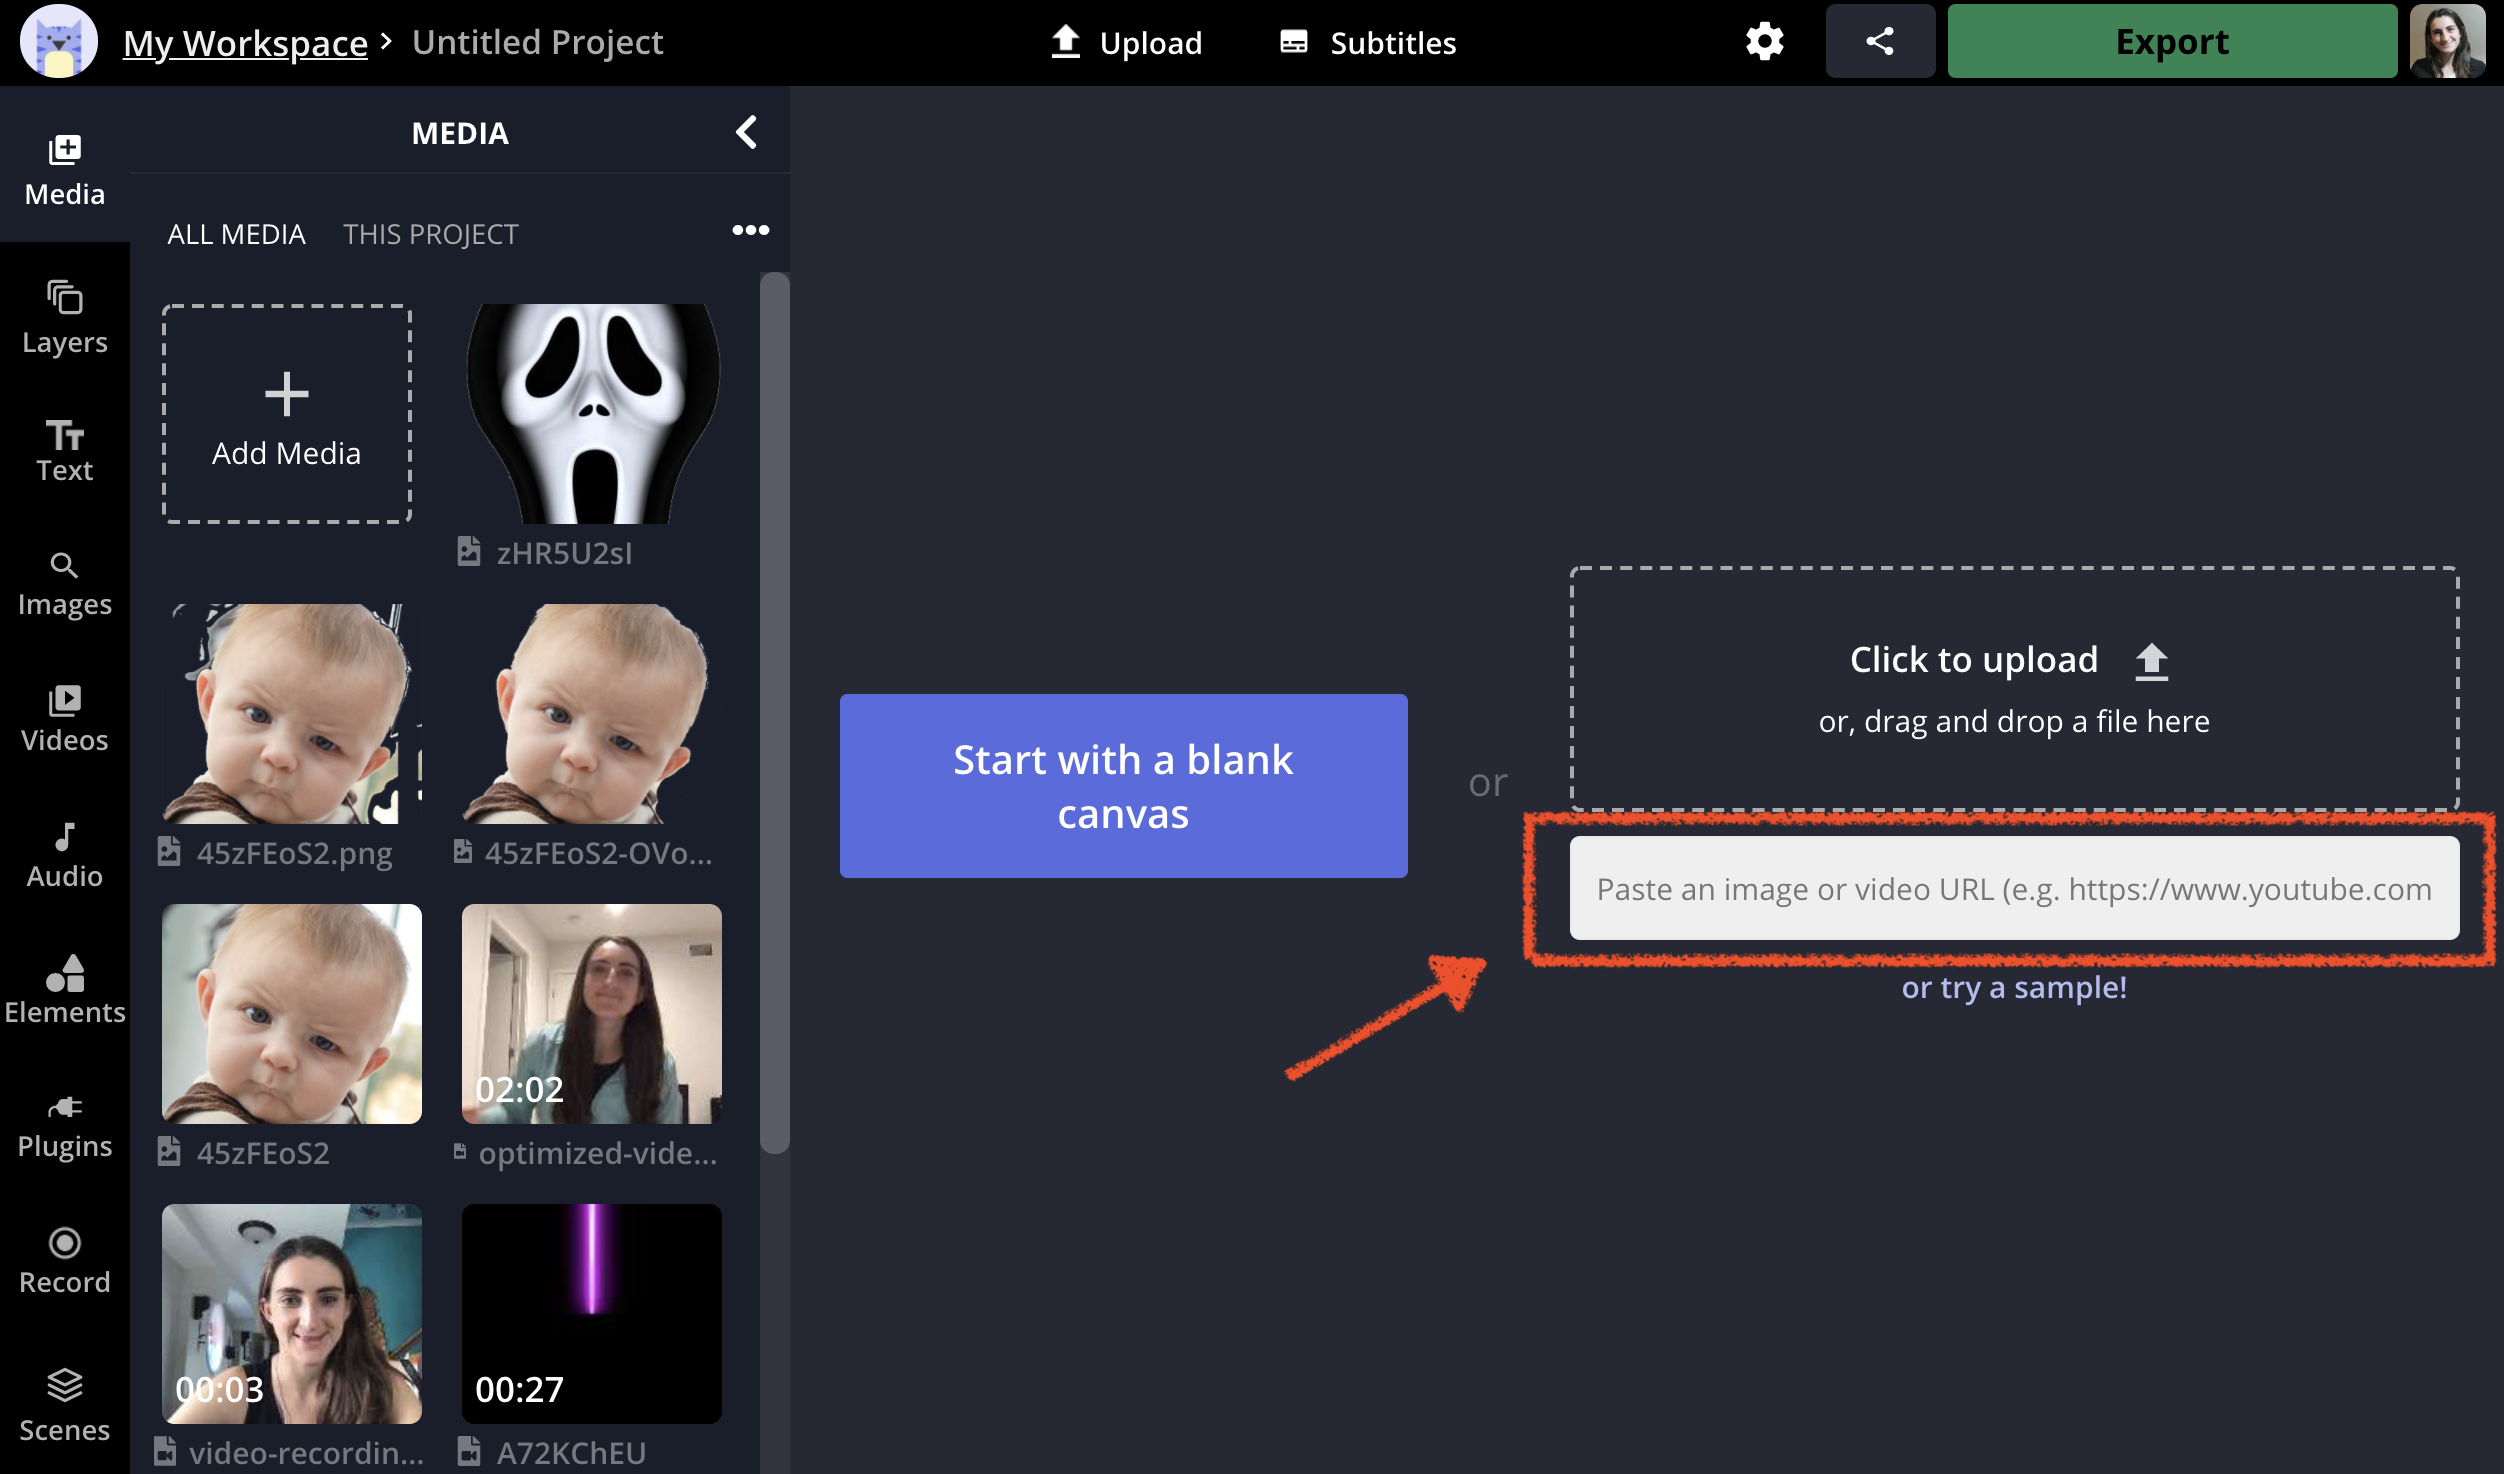This screenshot has height=1474, width=2504.
Task: Switch to the THIS PROJECT tab
Action: click(x=432, y=233)
